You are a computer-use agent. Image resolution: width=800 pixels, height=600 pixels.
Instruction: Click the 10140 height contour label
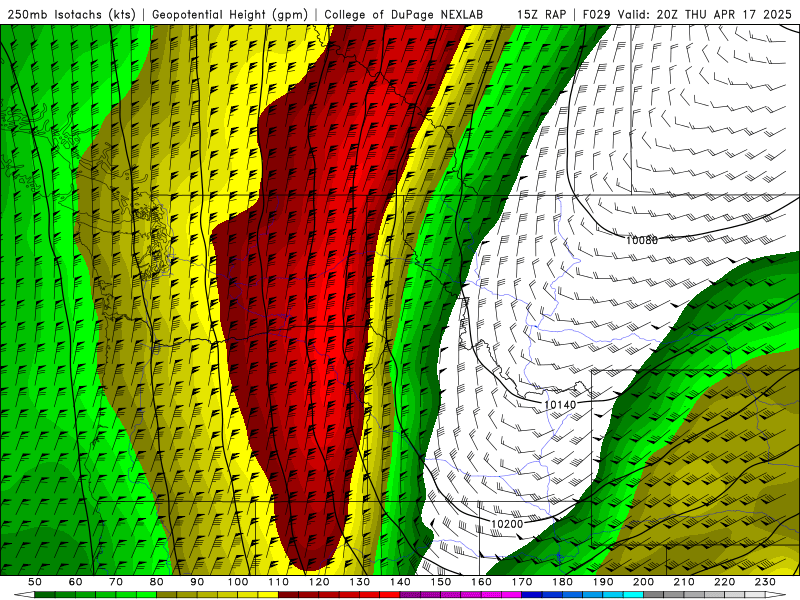(x=560, y=405)
